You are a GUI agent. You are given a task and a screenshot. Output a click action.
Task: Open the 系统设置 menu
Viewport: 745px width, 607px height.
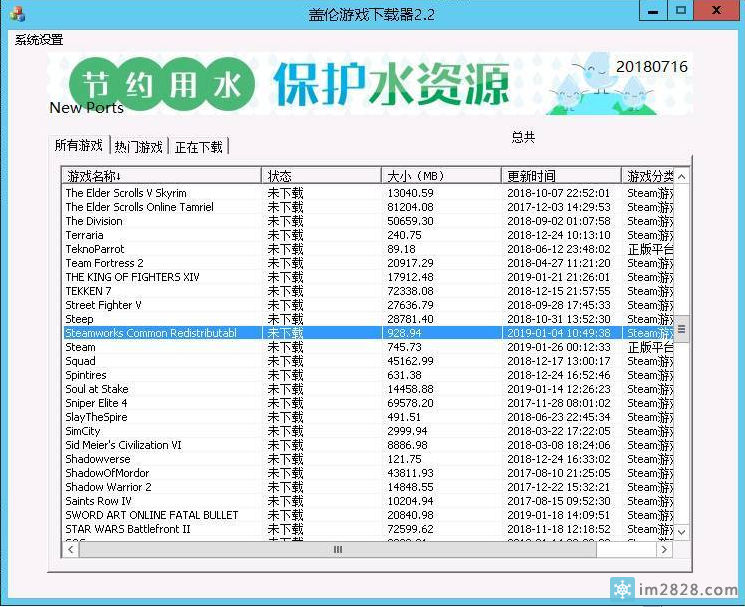[39, 40]
